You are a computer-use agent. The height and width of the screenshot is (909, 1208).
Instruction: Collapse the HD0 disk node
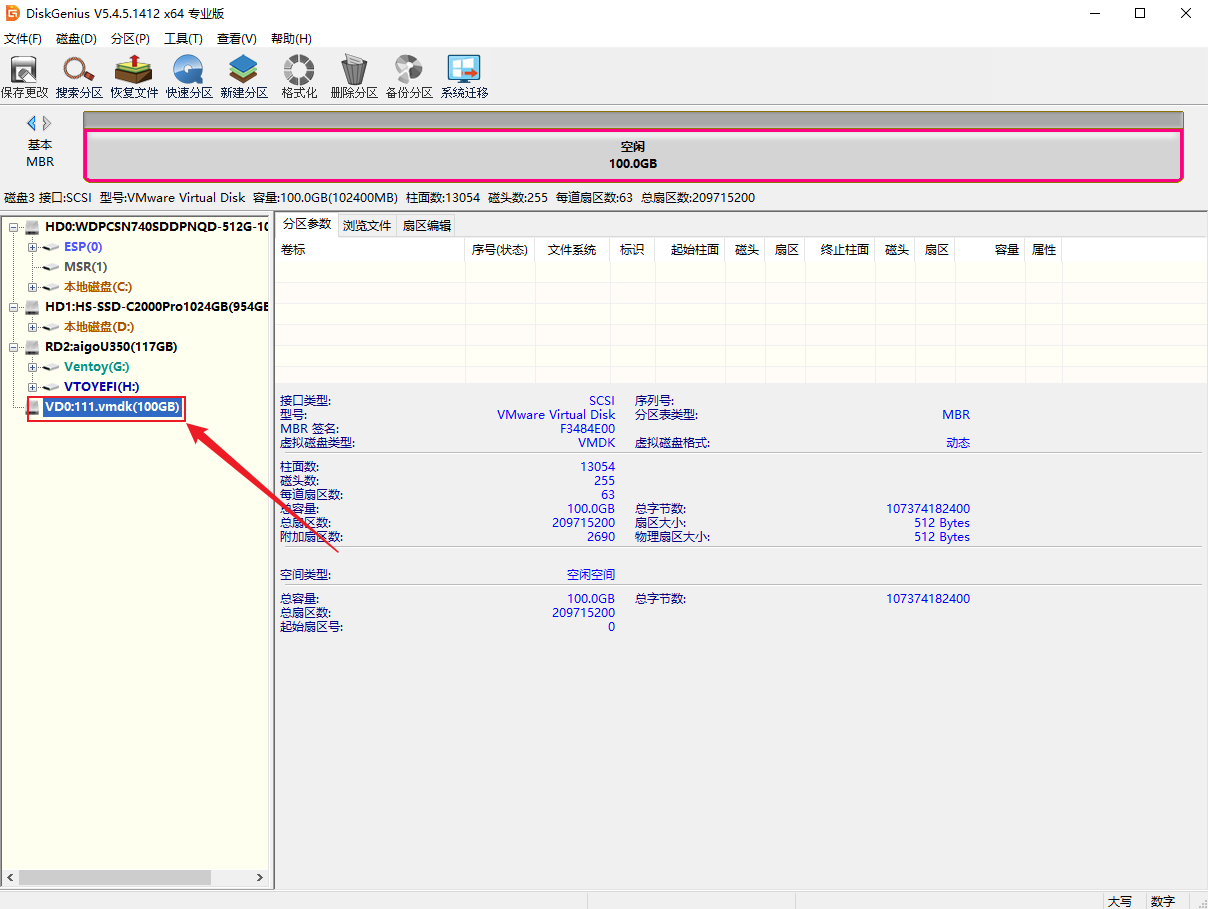point(13,227)
